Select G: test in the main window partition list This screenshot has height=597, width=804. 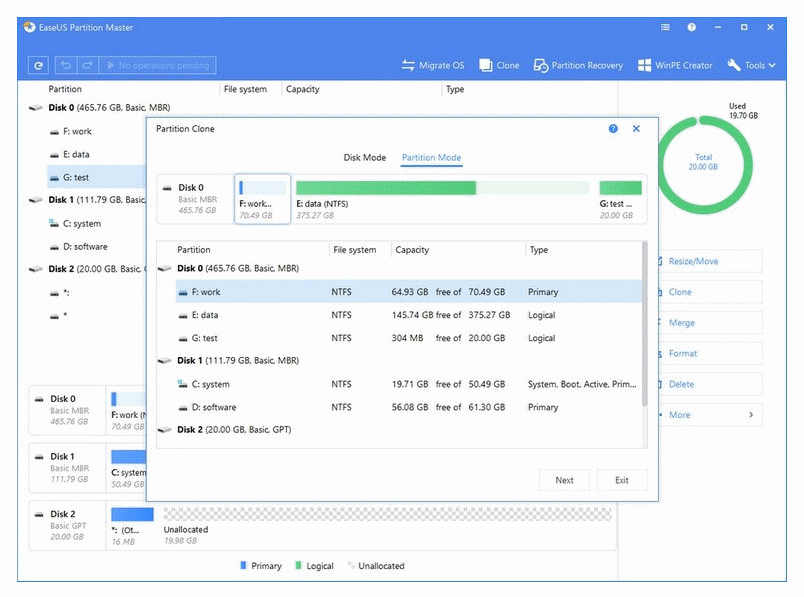(76, 177)
